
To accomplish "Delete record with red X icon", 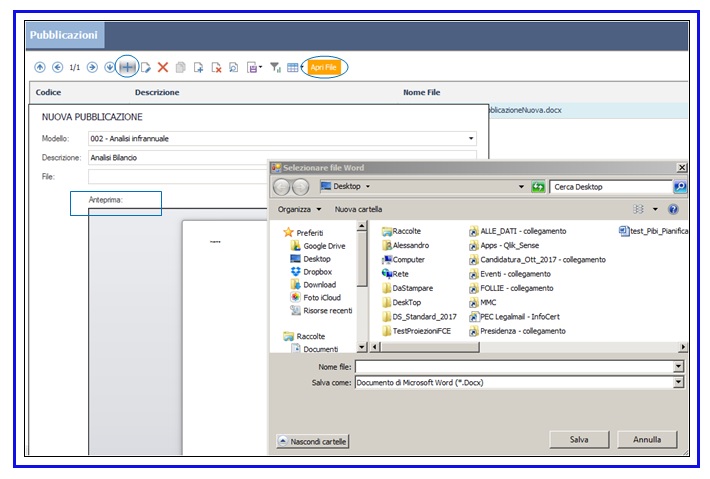I will pyautogui.click(x=163, y=67).
